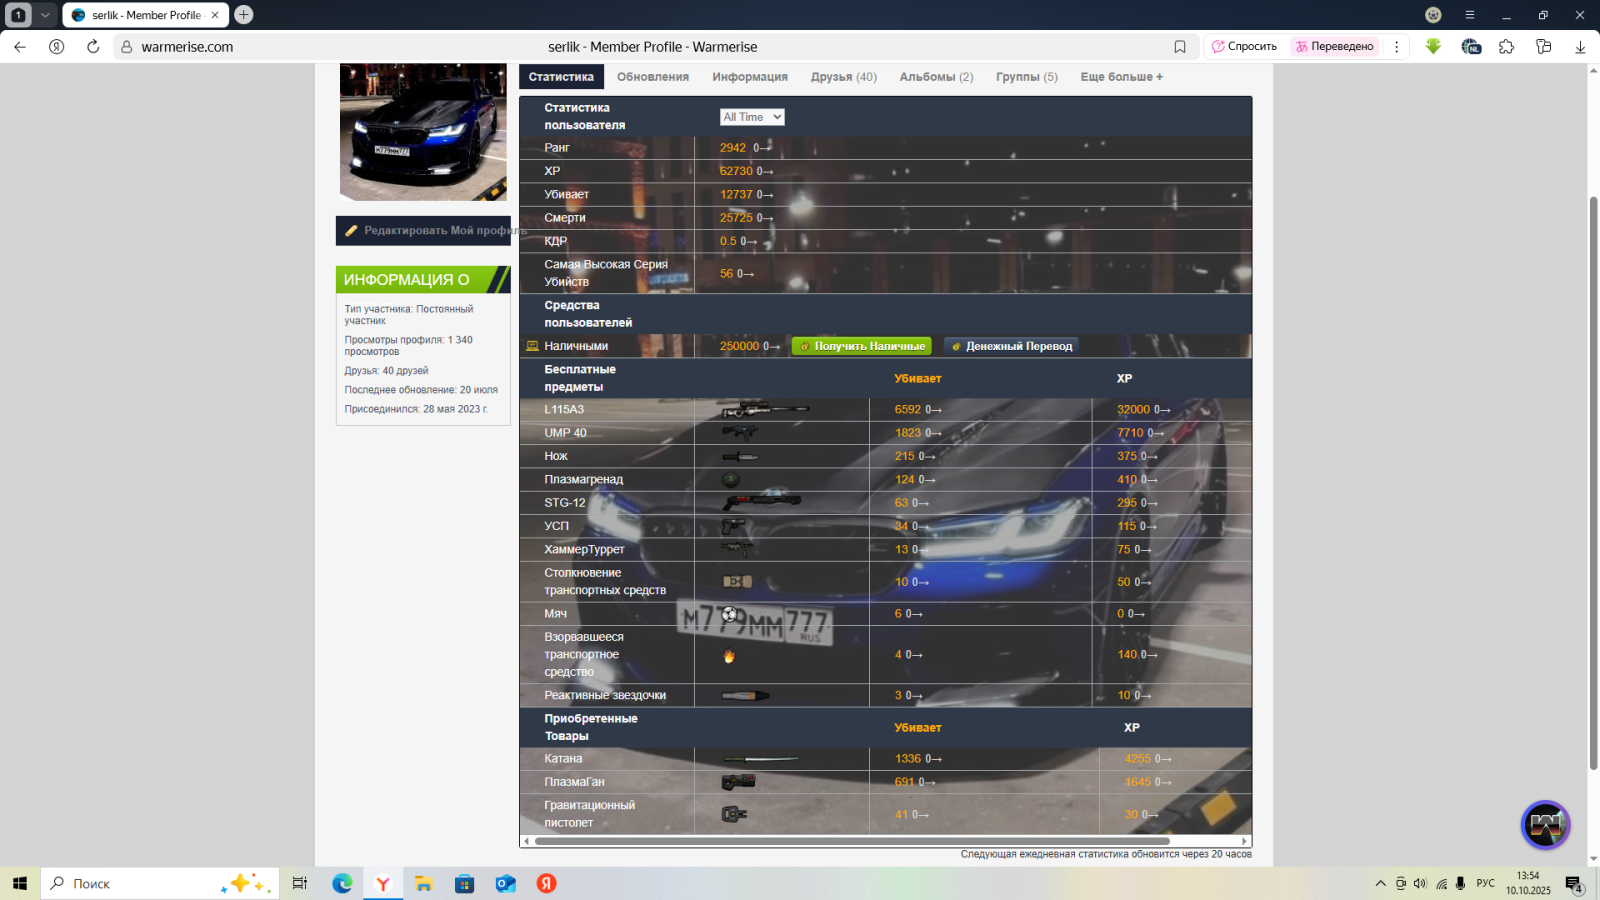This screenshot has height=900, width=1600.
Task: Open browser extensions puzzle icon
Action: (x=1507, y=47)
